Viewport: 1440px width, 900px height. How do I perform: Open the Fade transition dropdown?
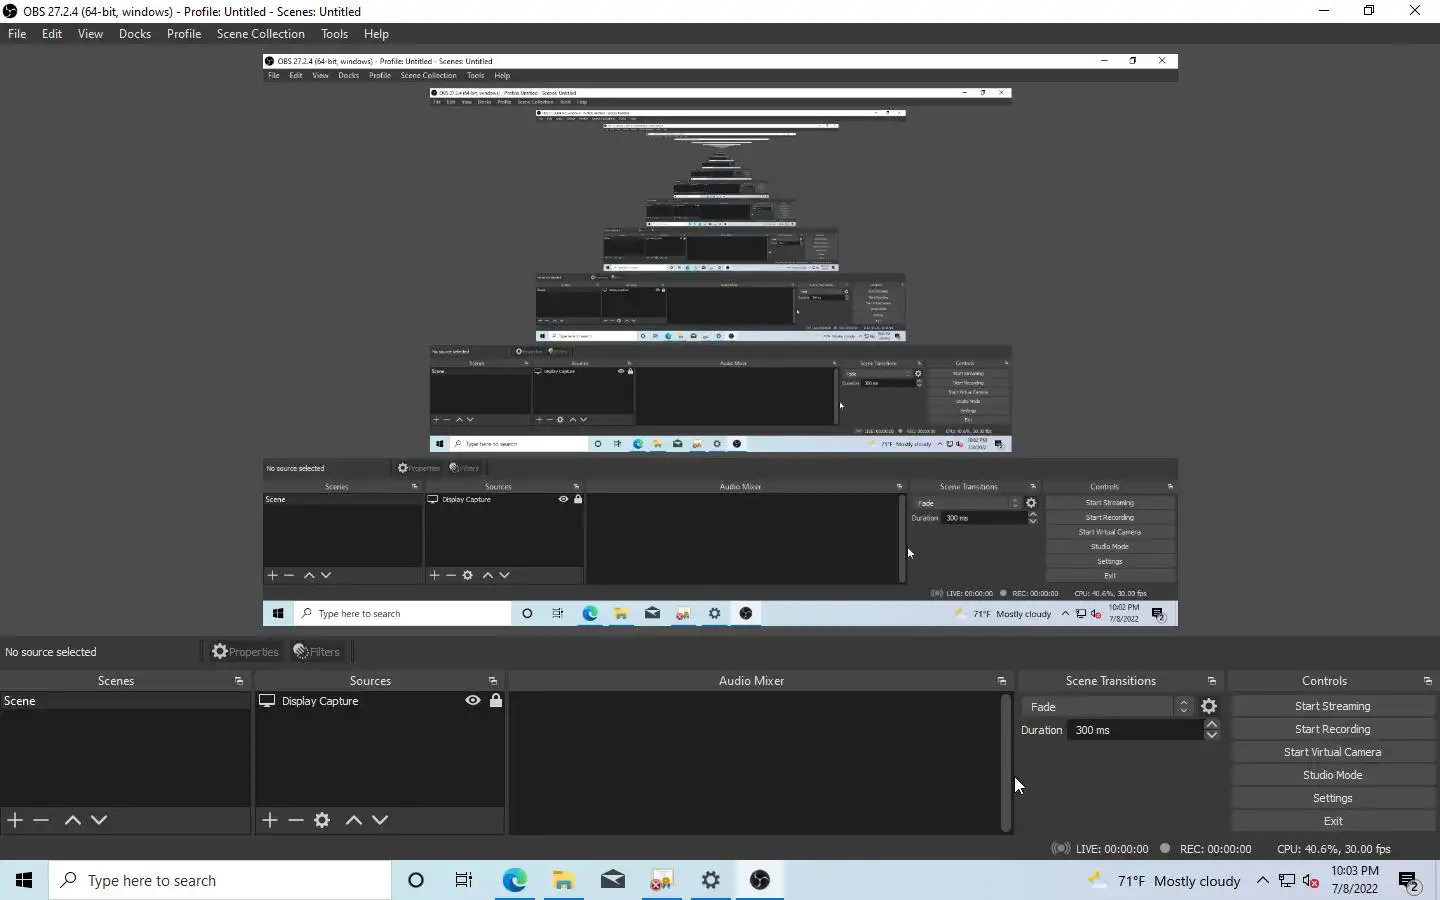coord(1107,706)
